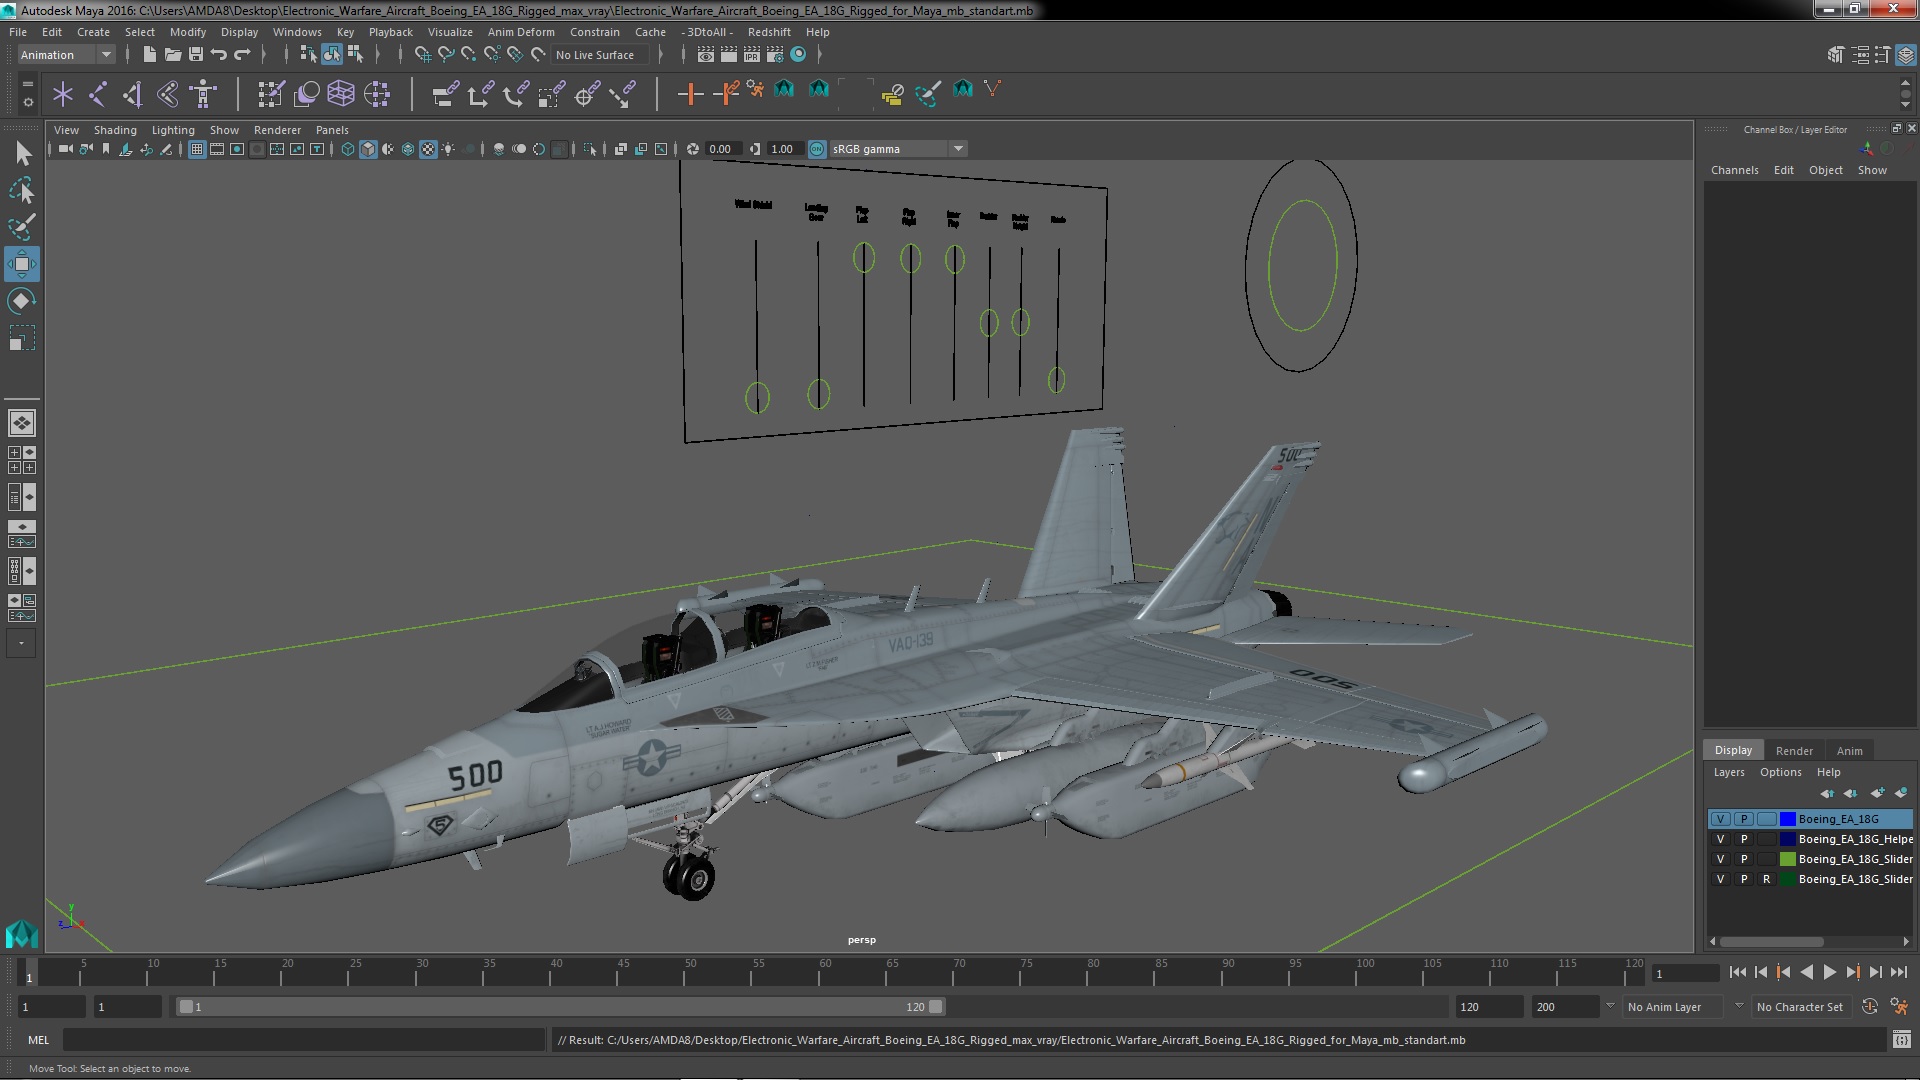Toggle visibility of Boeing_EA_18G layer
The height and width of the screenshot is (1080, 1920).
[1720, 819]
